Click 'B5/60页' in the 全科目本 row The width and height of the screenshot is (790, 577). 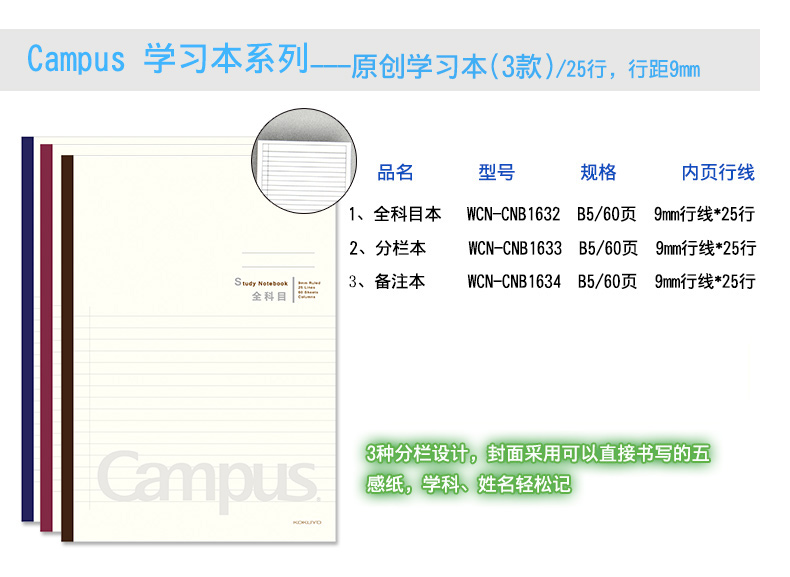tap(607, 214)
